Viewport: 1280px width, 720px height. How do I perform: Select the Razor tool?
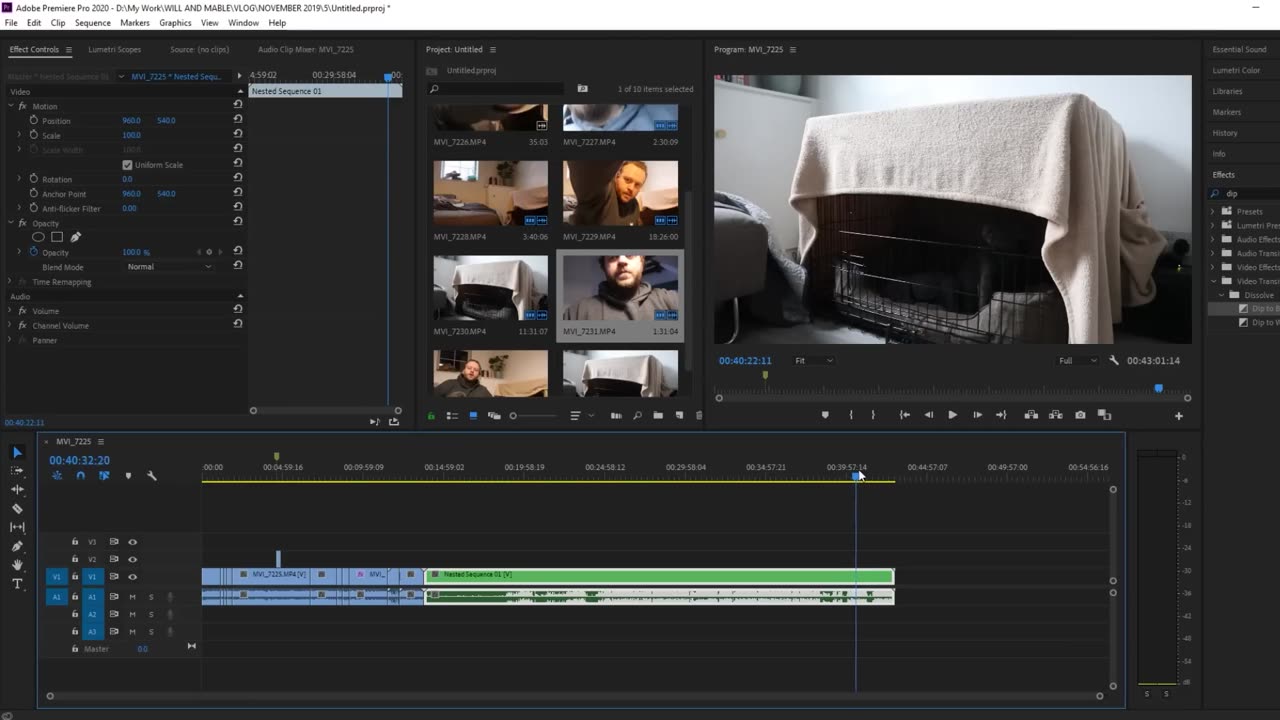(17, 509)
